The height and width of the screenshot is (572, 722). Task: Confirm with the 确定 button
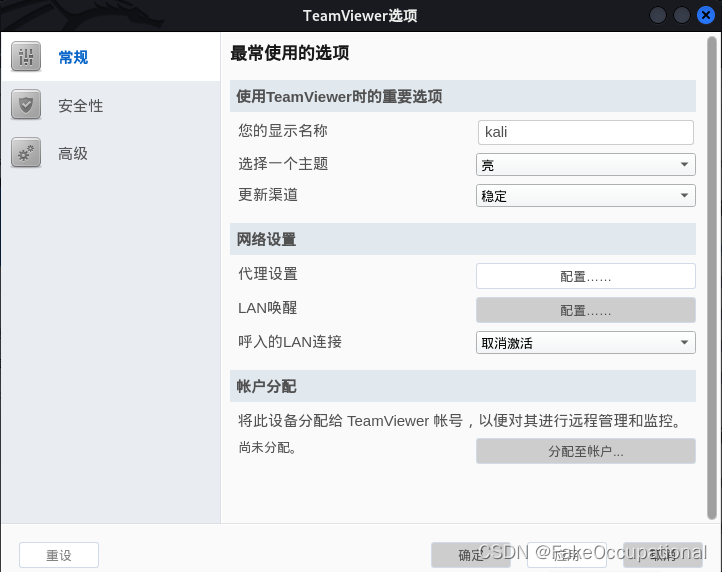[471, 555]
